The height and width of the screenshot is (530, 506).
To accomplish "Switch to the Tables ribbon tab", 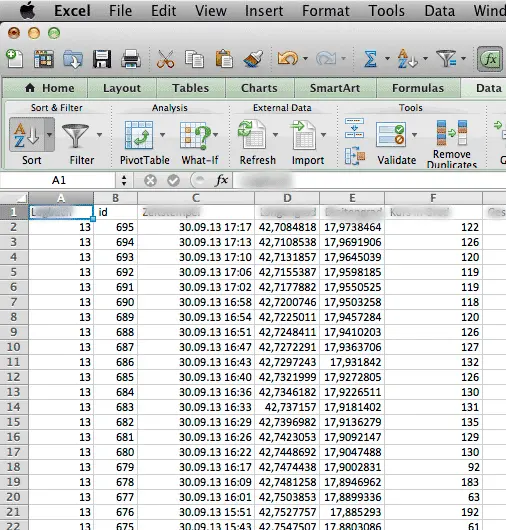I will coord(191,88).
